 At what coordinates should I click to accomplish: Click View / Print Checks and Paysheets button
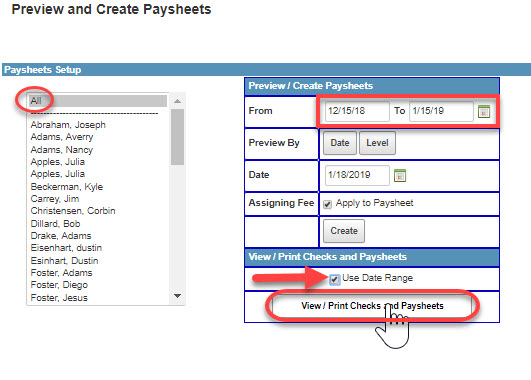(372, 305)
